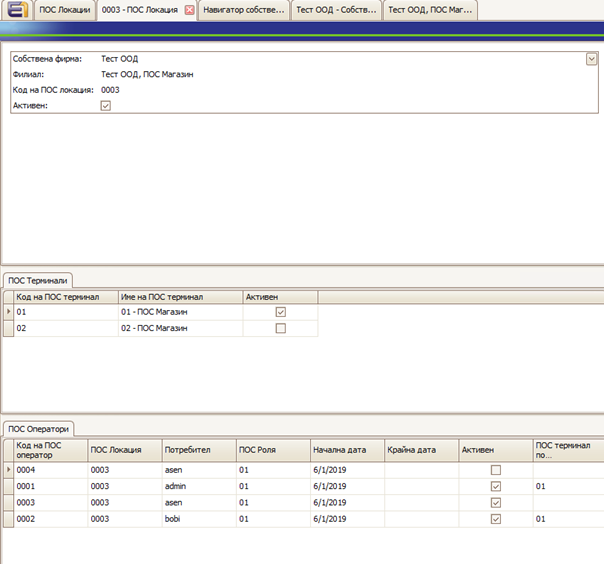The image size is (604, 564).
Task: Enable Активен checkbox for terminal 02
Action: tap(280, 328)
